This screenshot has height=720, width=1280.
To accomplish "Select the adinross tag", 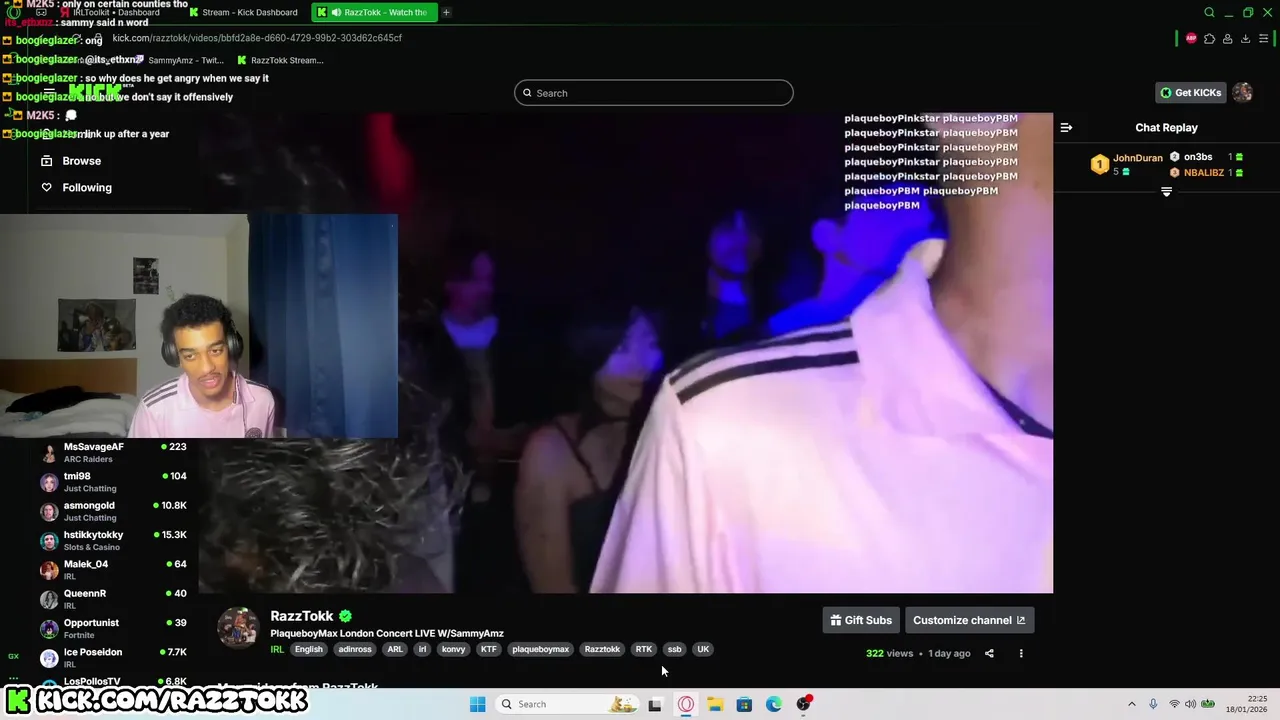I will pos(355,649).
